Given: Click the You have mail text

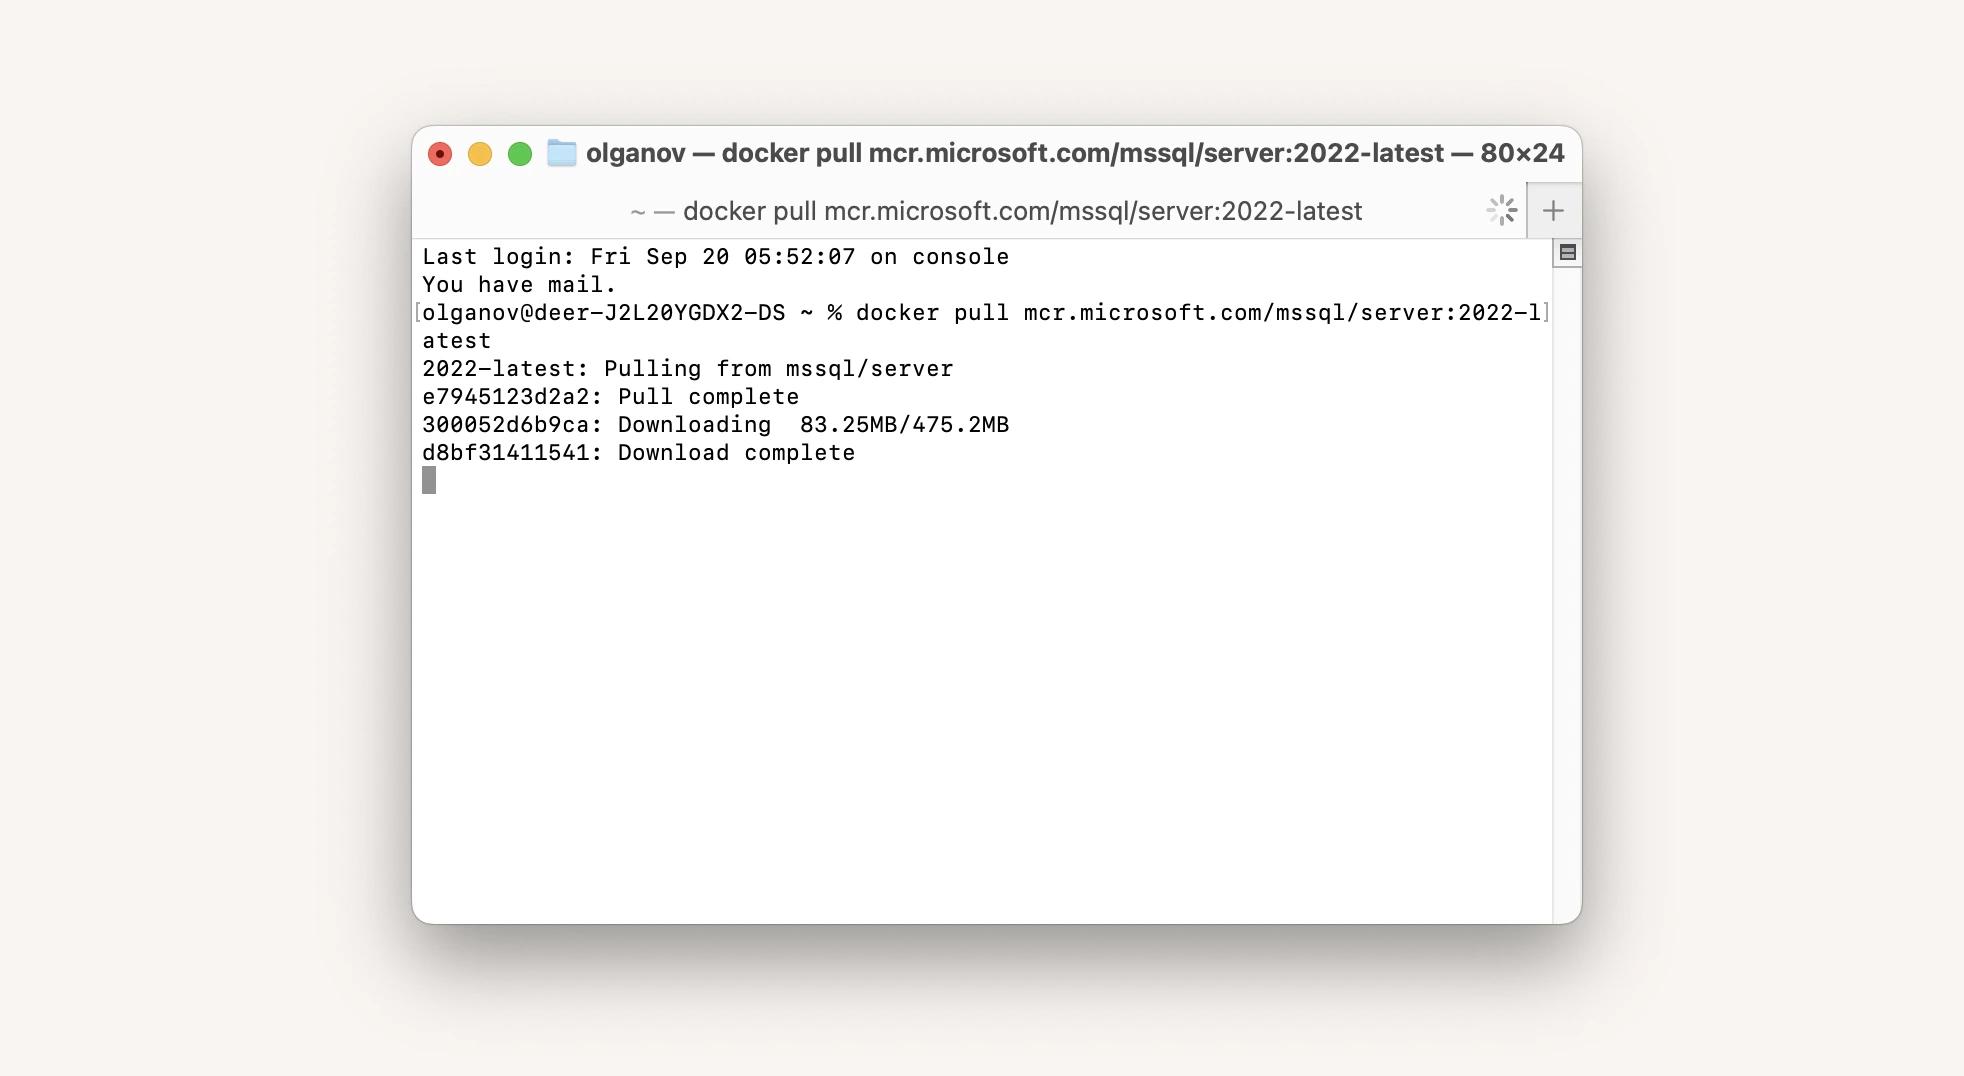Looking at the screenshot, I should click(518, 284).
